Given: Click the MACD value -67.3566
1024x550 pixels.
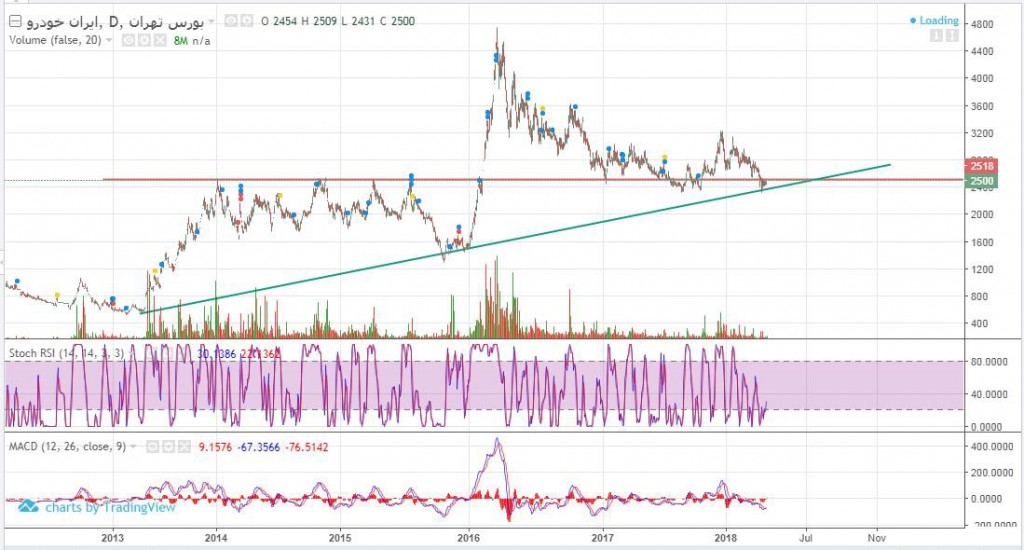Looking at the screenshot, I should (x=259, y=447).
